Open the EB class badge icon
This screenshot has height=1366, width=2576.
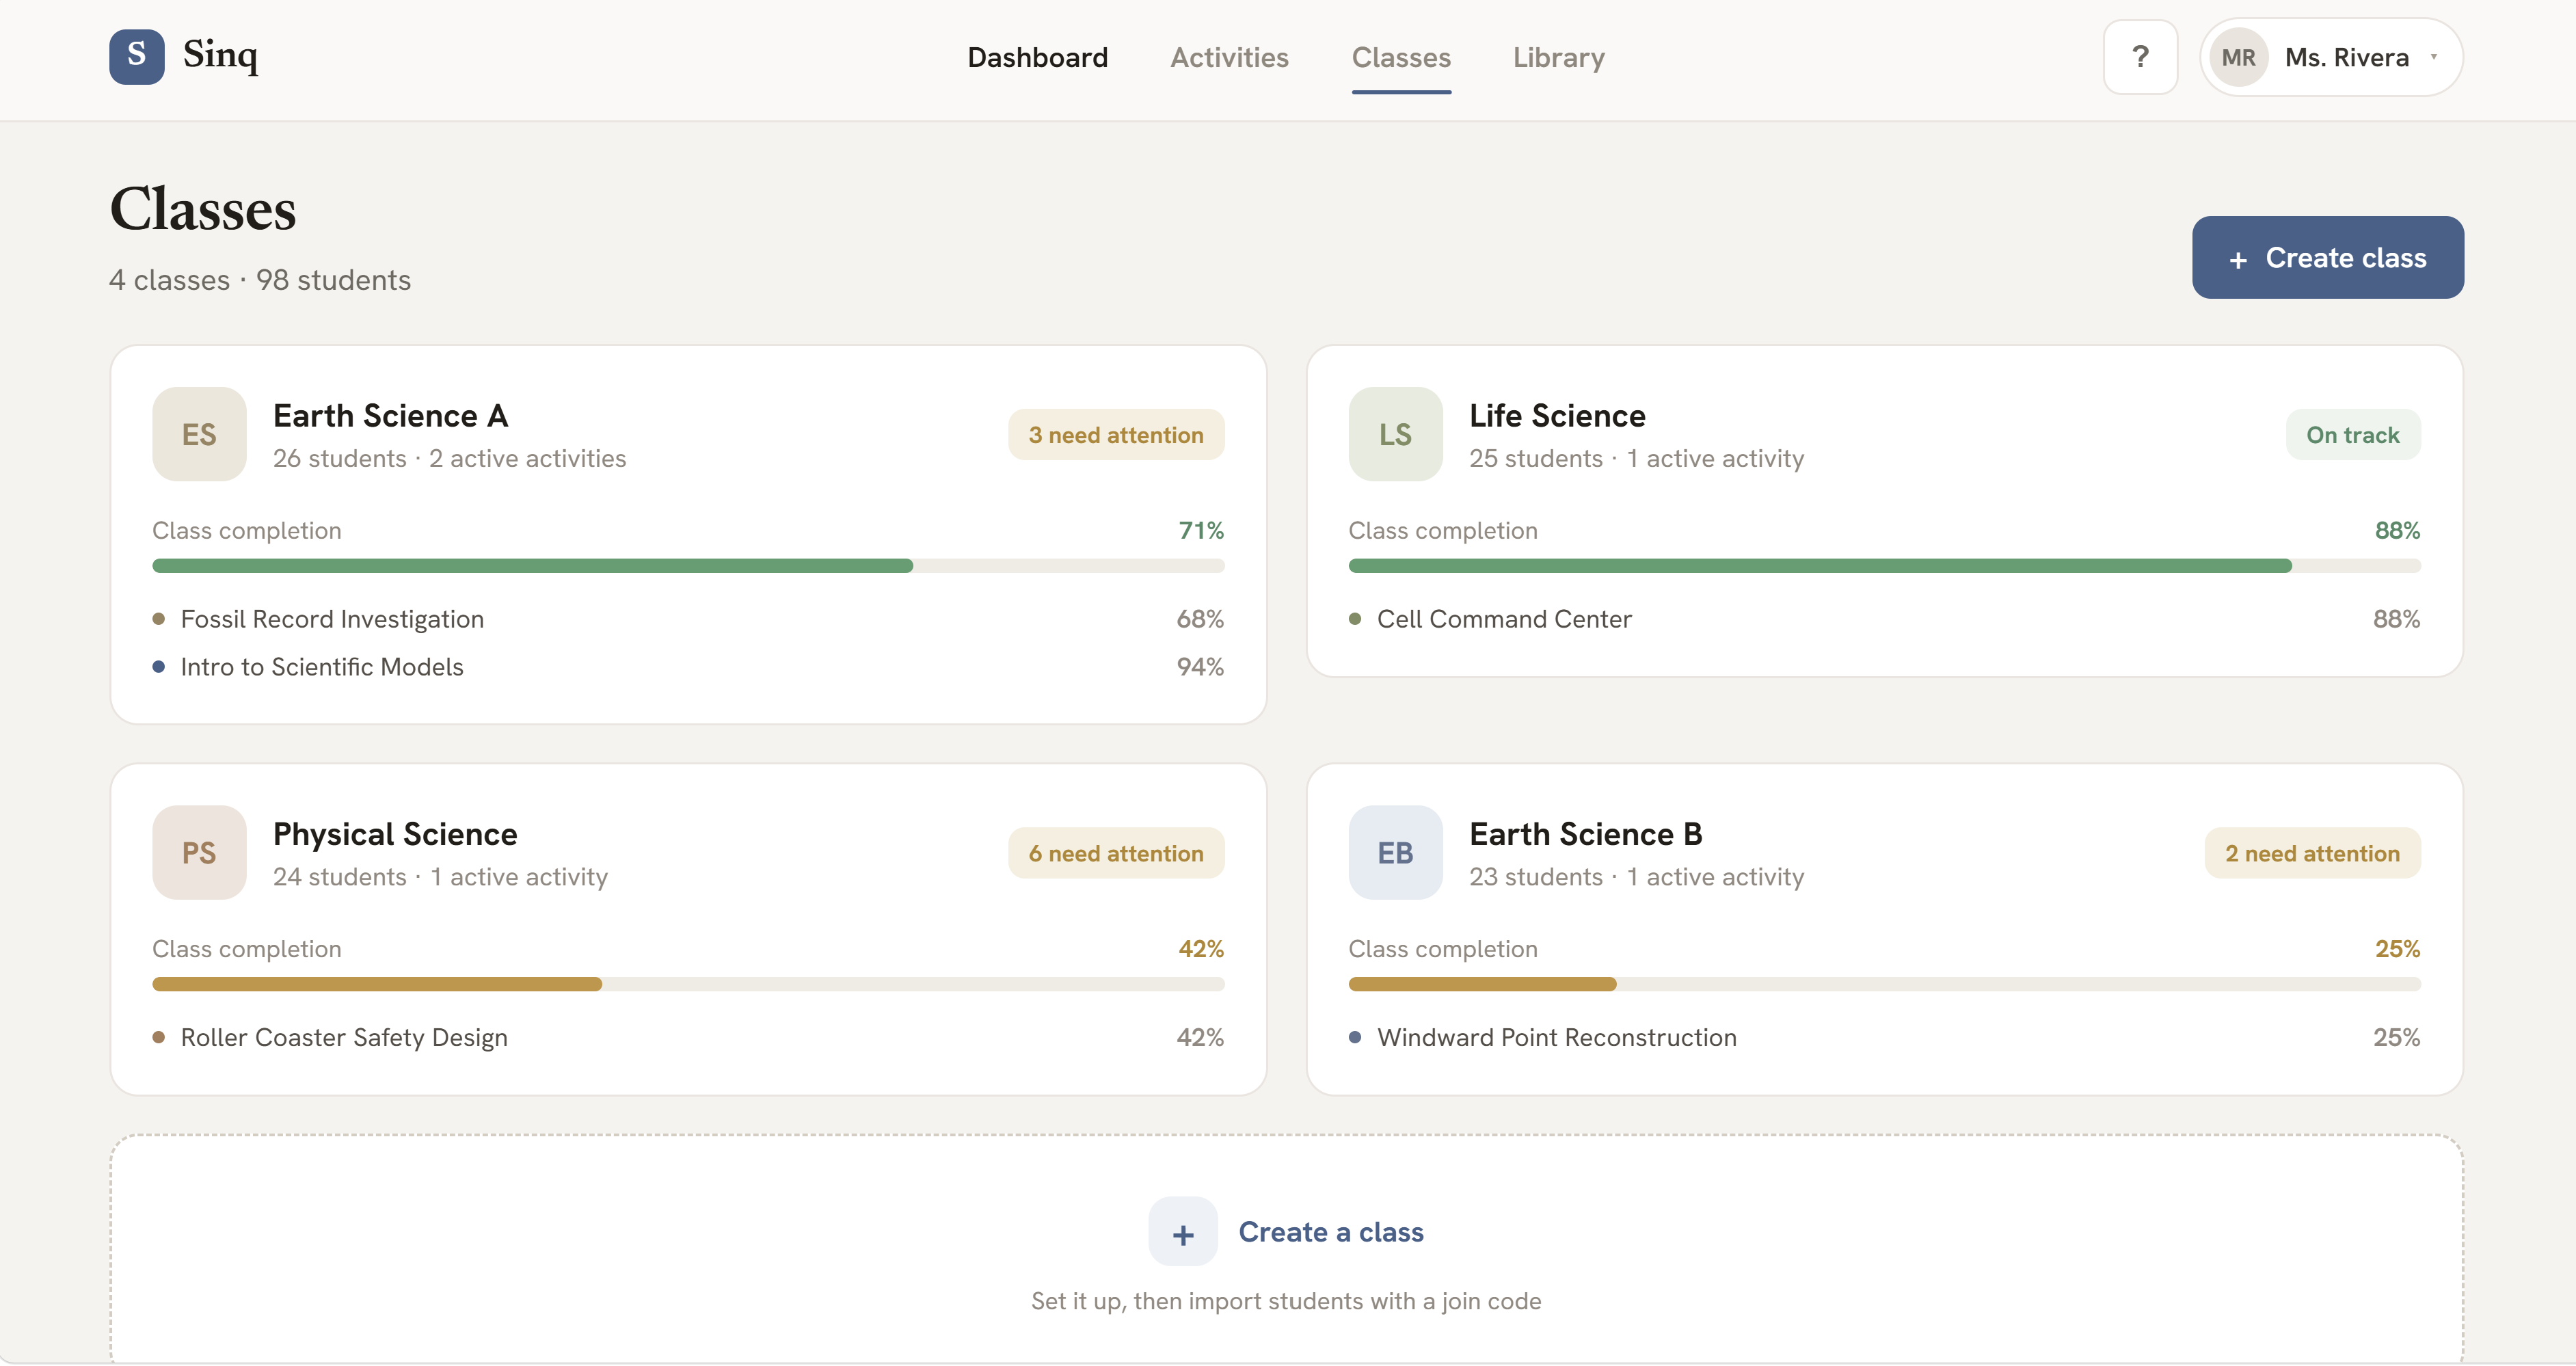click(x=1395, y=852)
